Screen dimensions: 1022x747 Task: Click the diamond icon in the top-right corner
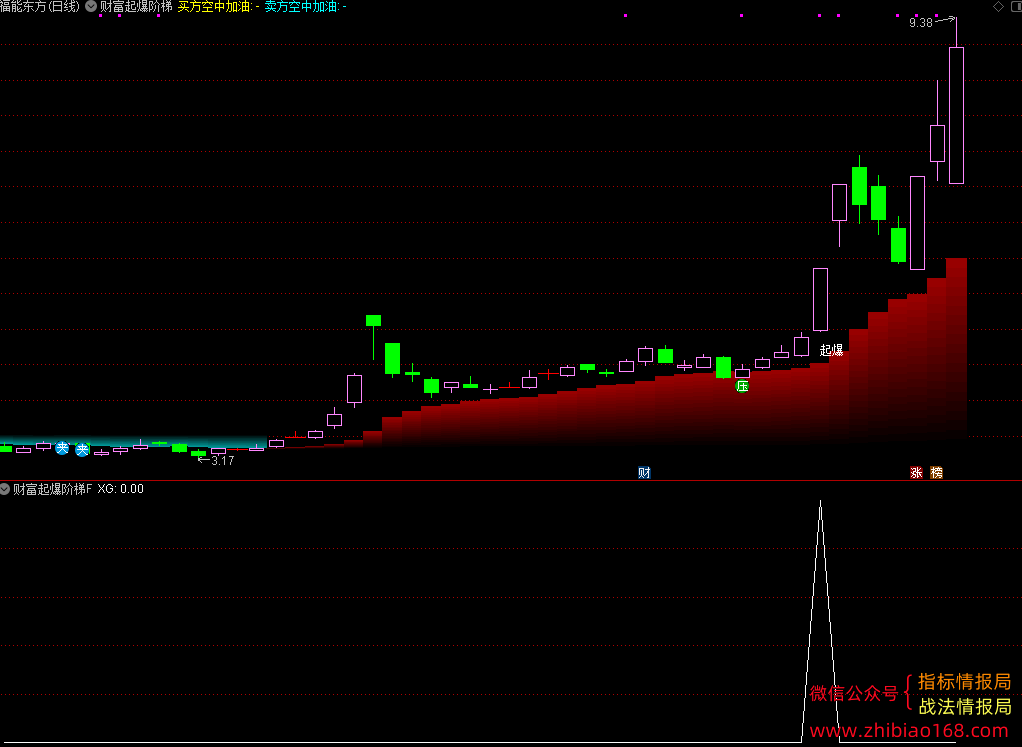click(x=998, y=7)
